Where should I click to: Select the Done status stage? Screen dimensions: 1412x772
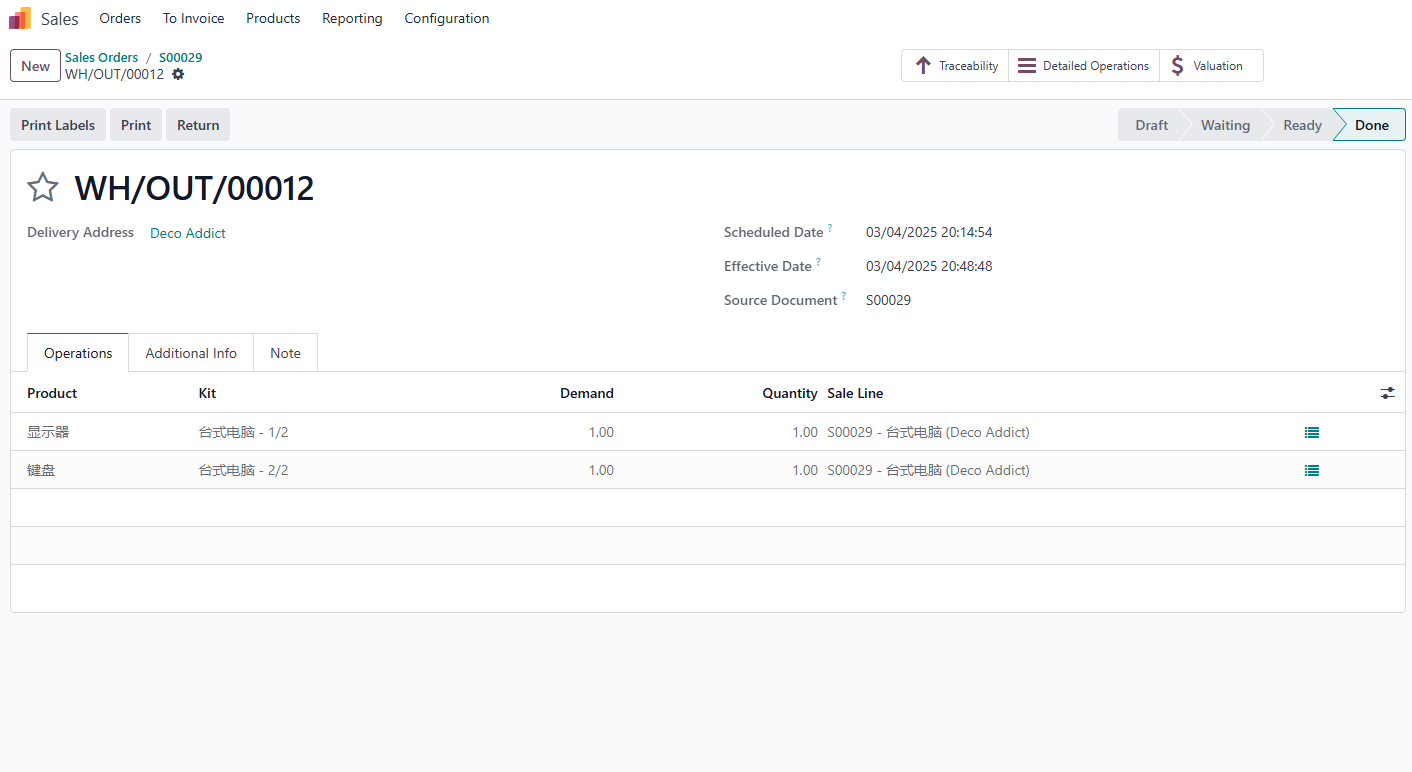(1371, 125)
